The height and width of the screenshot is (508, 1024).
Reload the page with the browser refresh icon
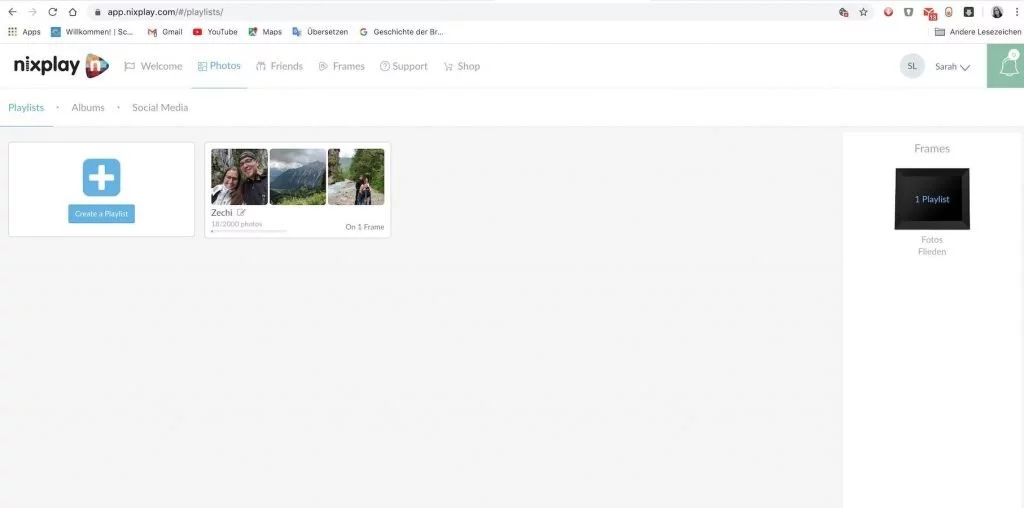click(53, 12)
